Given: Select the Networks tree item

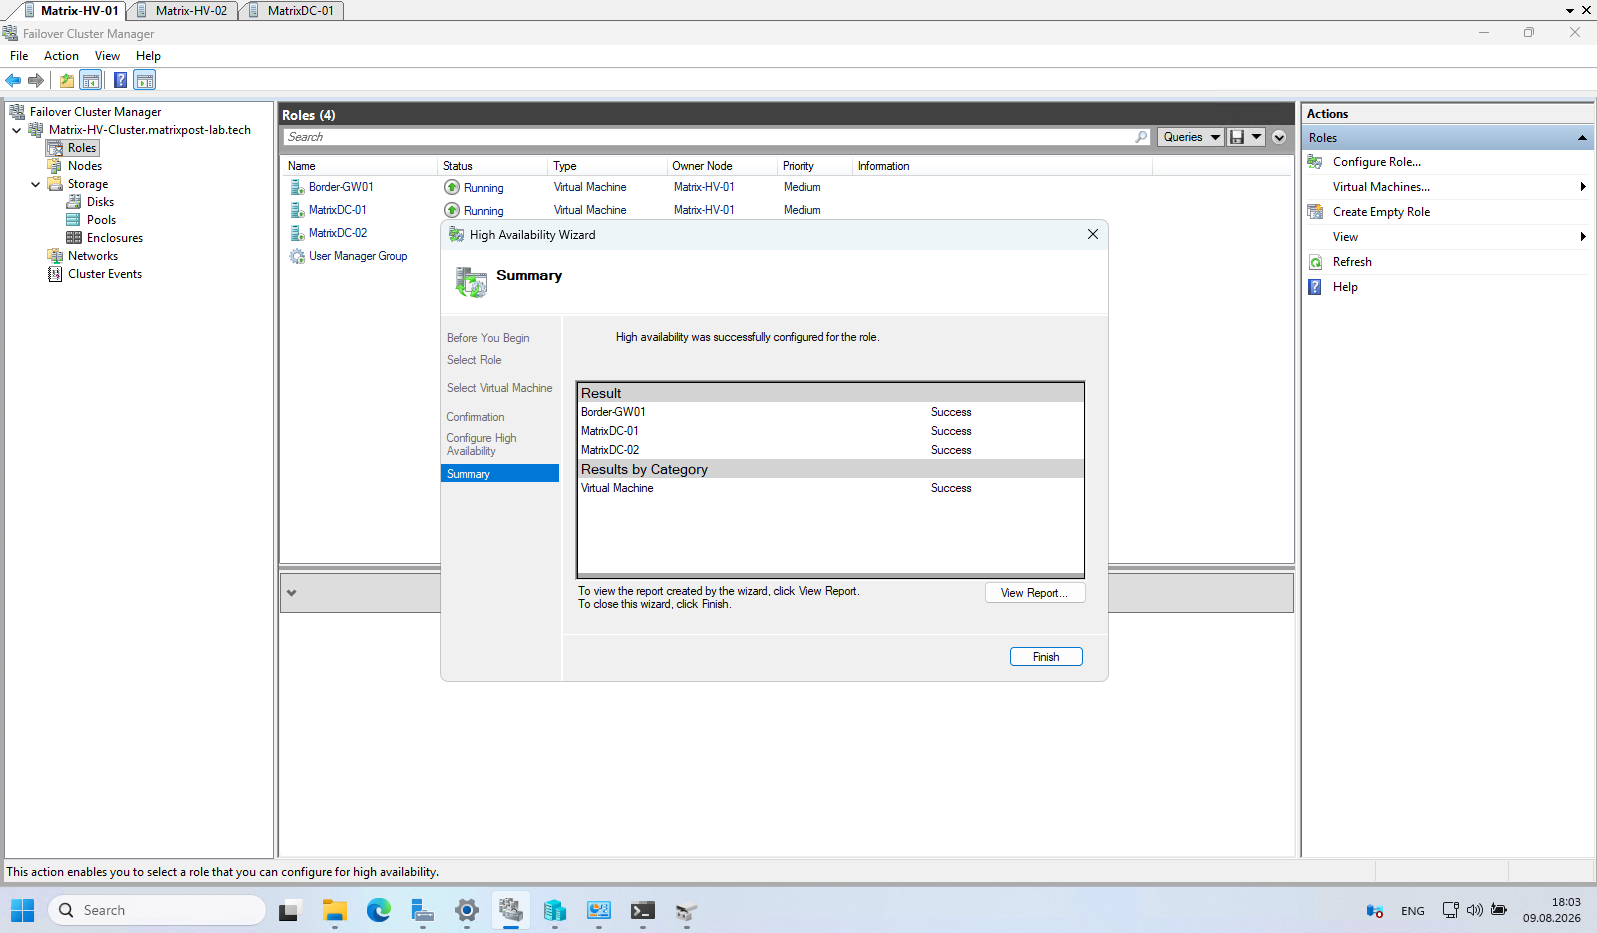Looking at the screenshot, I should 93,256.
